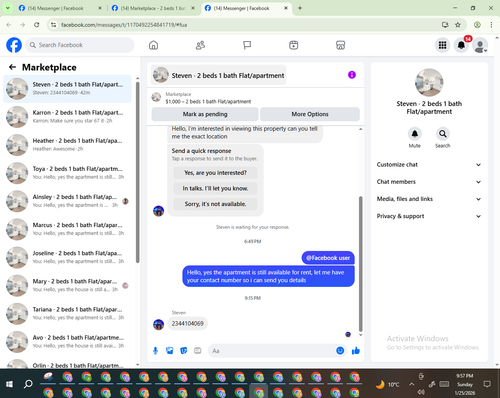Reload the page

37,25
